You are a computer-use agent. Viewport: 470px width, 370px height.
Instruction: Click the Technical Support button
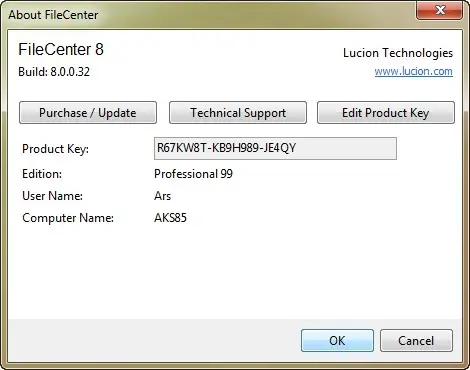(238, 113)
